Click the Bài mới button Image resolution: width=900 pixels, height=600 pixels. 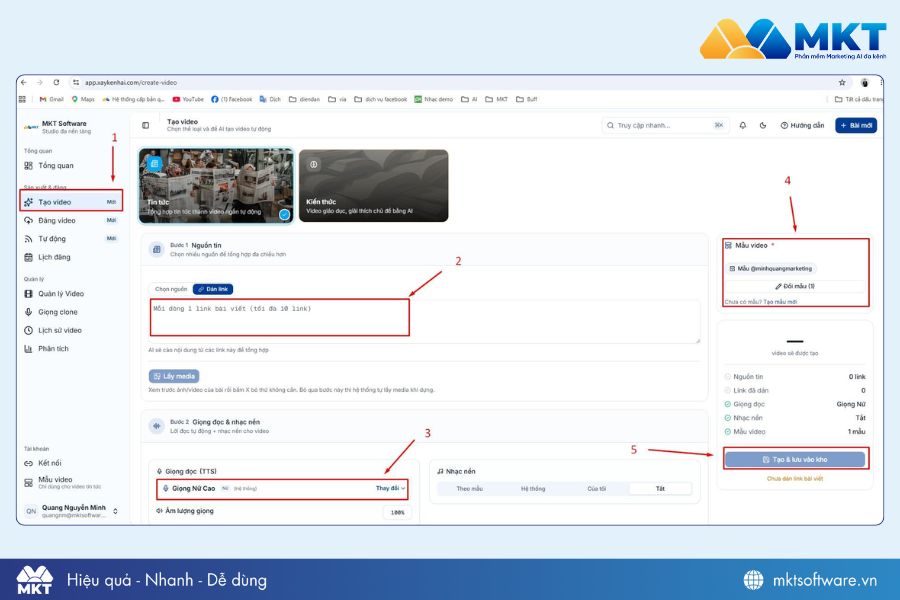[856, 125]
